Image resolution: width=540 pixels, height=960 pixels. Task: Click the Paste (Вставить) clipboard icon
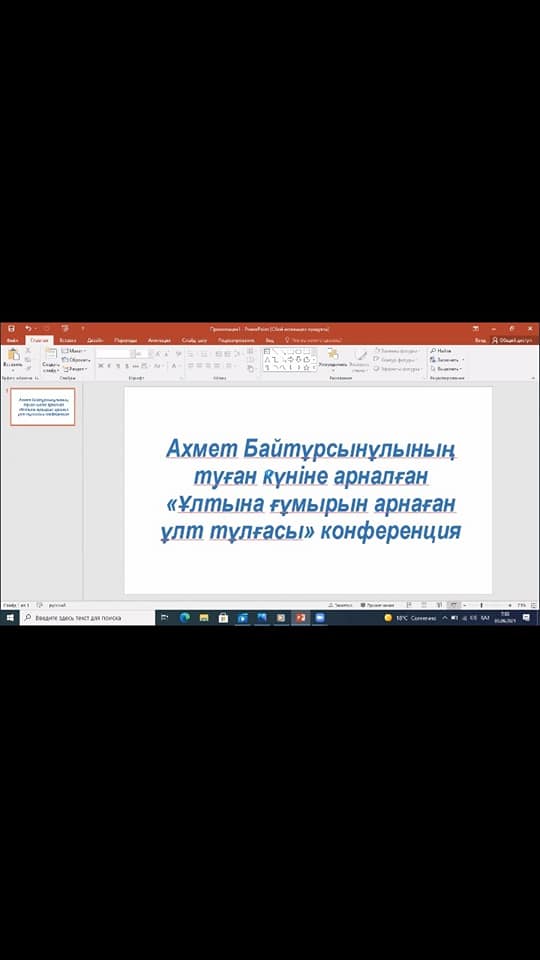12,354
